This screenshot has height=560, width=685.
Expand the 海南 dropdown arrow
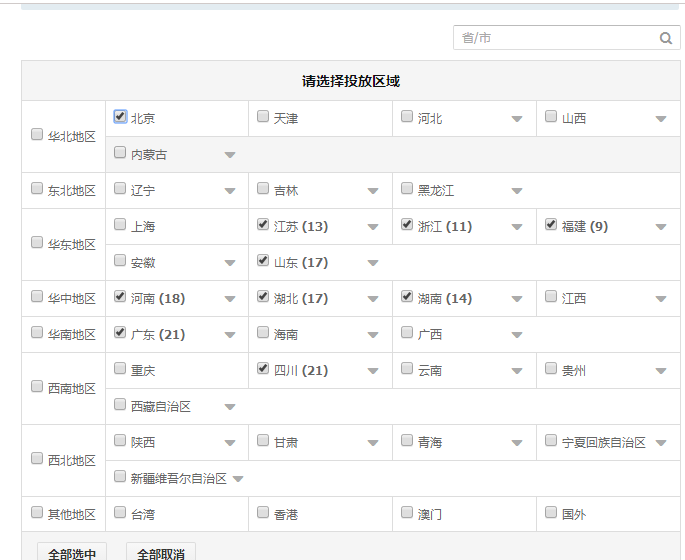(373, 335)
